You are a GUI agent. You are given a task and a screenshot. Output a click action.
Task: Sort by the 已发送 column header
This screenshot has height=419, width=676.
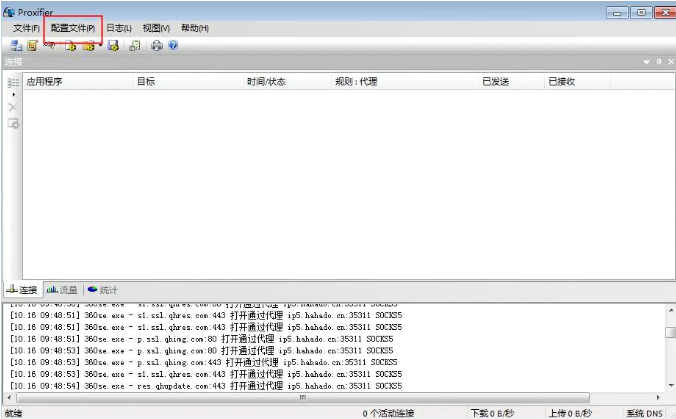click(x=511, y=81)
